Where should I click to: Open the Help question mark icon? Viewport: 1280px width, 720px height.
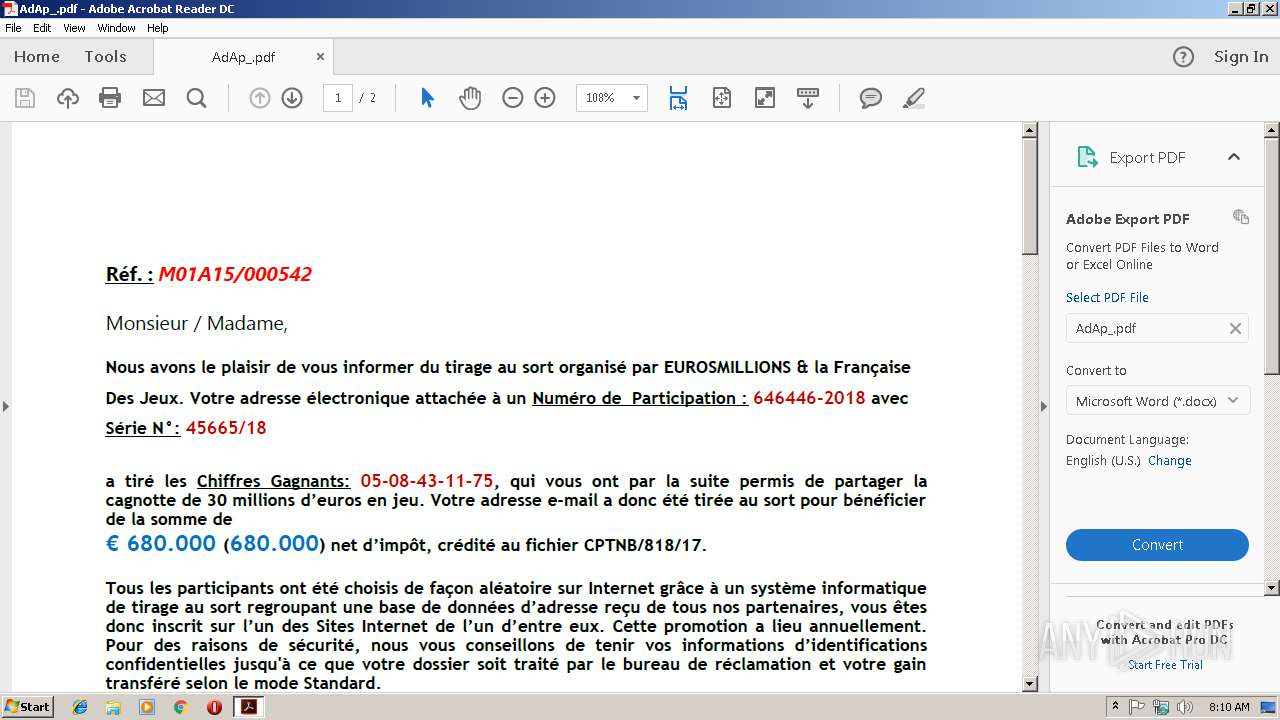[1183, 57]
